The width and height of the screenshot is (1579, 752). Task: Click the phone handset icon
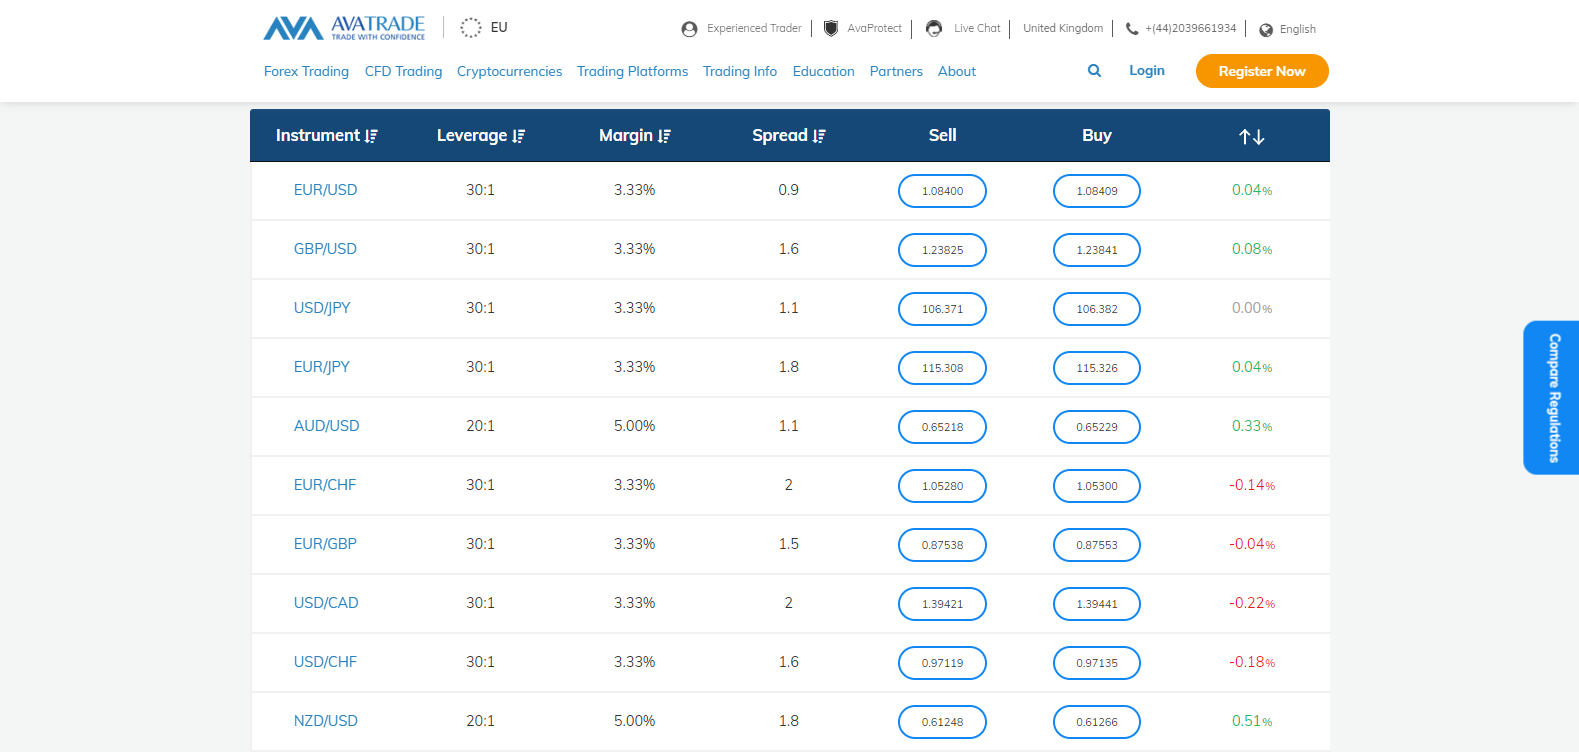click(1132, 29)
